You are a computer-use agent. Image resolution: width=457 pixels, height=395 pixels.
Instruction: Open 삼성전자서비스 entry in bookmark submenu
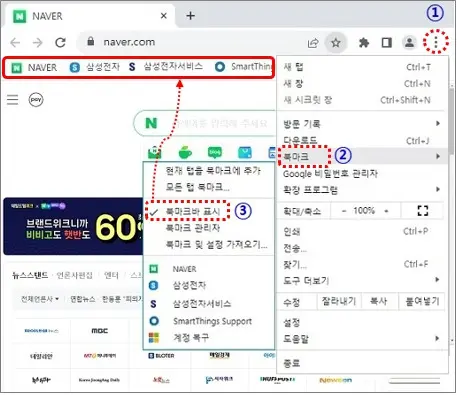(x=209, y=304)
